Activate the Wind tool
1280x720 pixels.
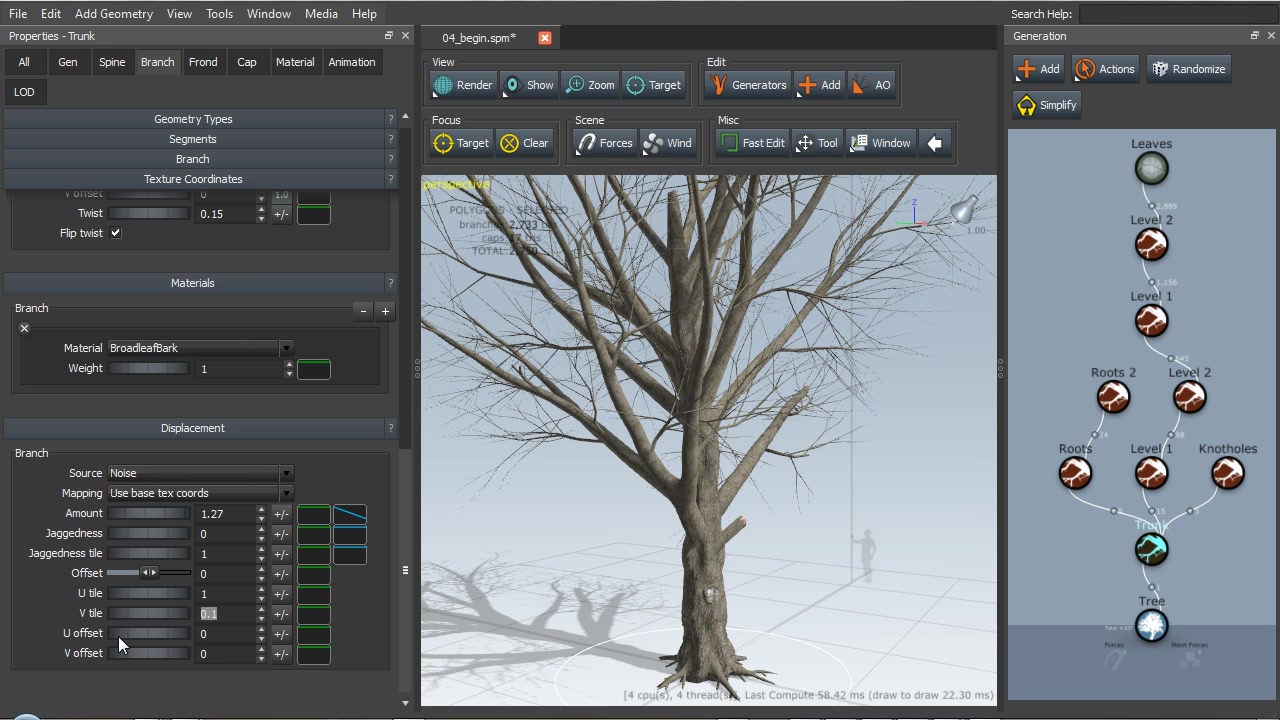click(668, 143)
